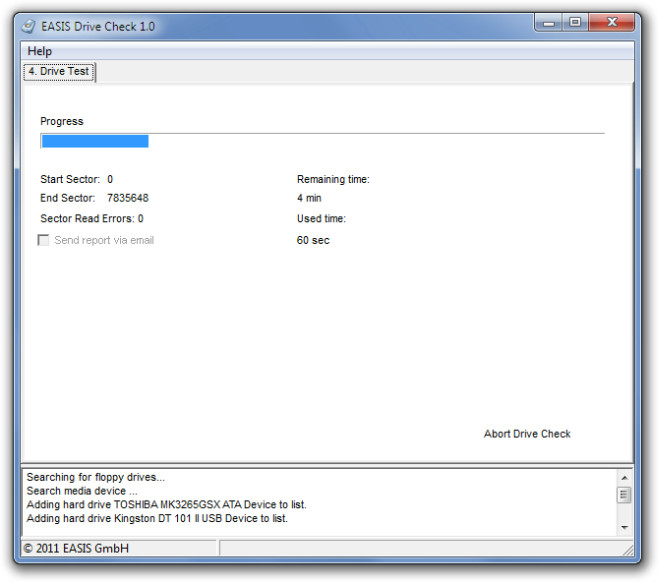This screenshot has height=583, width=660.
Task: Click the remaining time value 4 min
Action: (309, 198)
